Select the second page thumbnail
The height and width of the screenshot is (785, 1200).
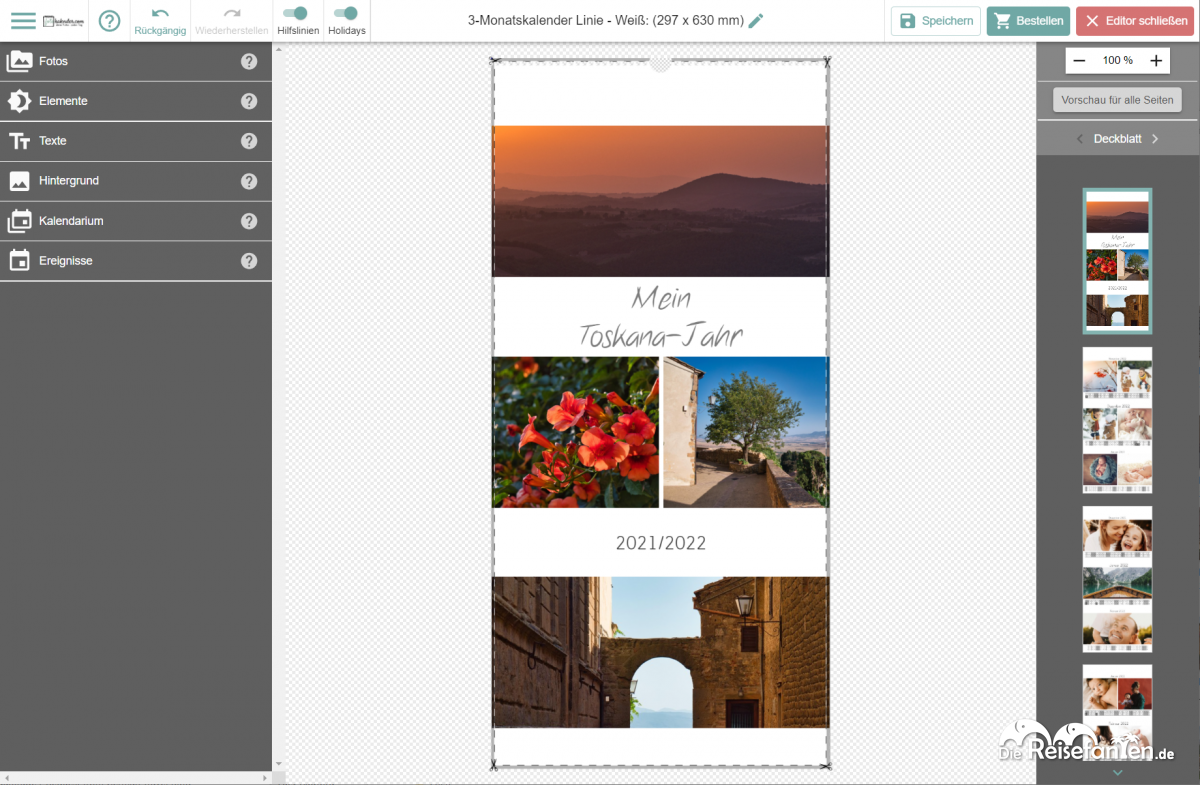point(1117,420)
